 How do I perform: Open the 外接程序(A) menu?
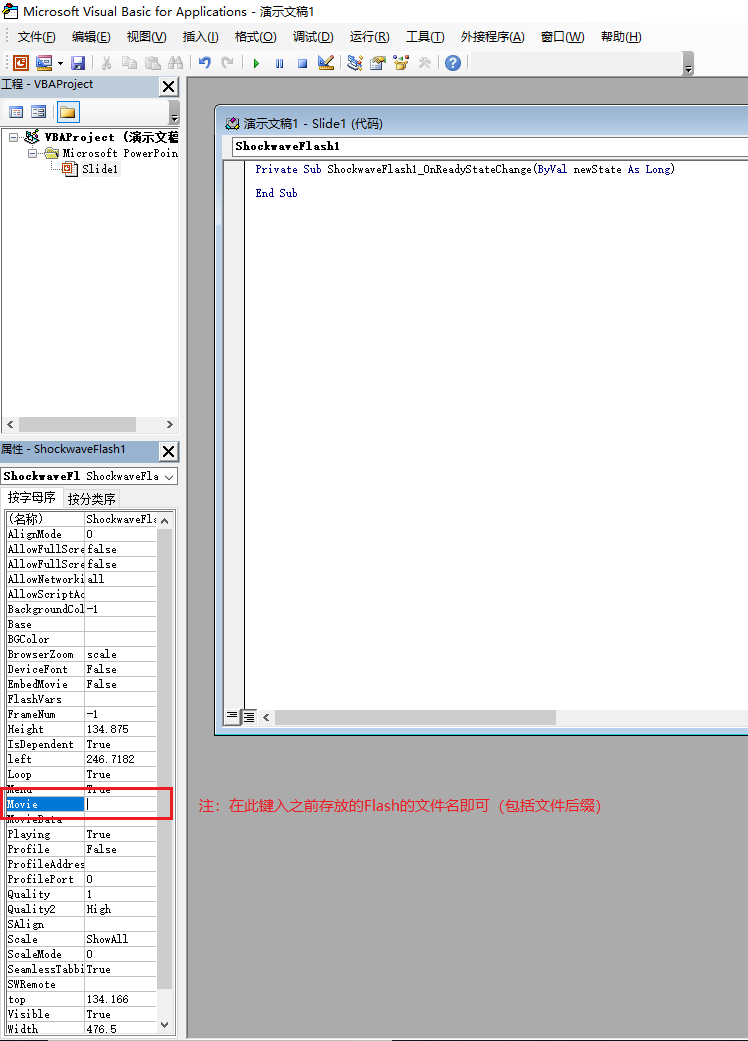(492, 37)
